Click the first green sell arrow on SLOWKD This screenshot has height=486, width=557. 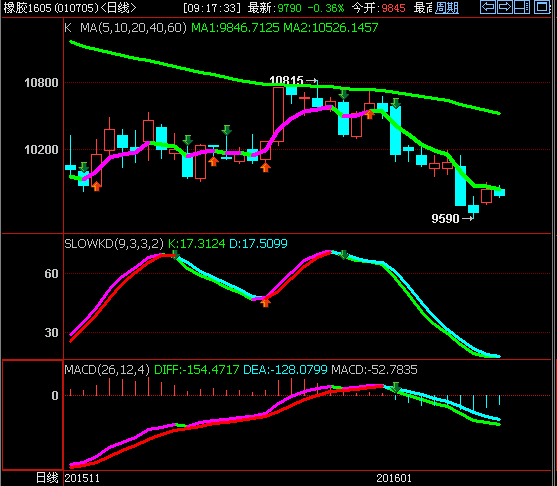175,254
